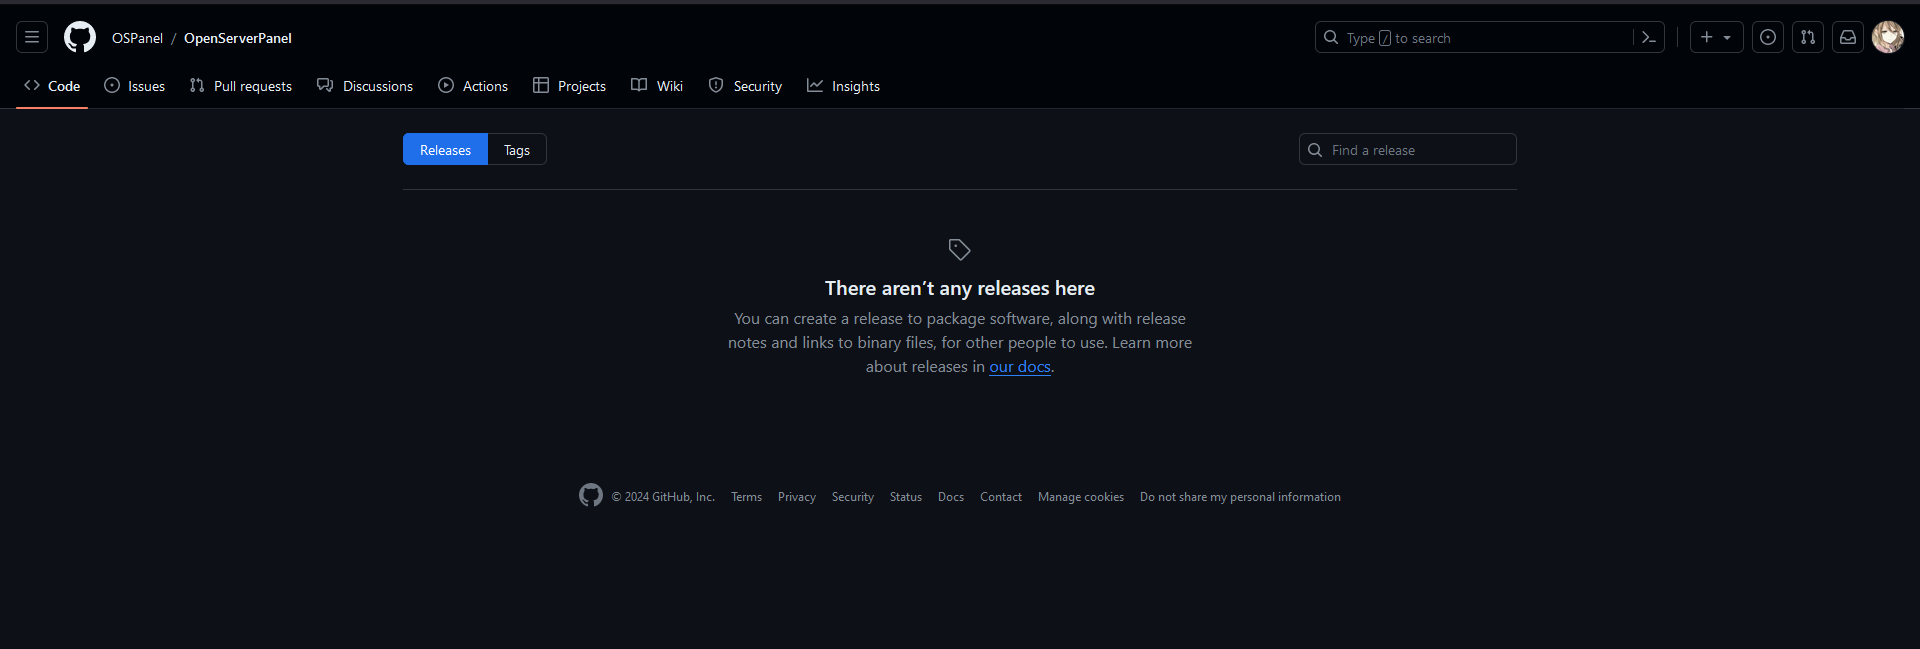Viewport: 1920px width, 649px height.
Task: Switch to the Tags view
Action: pyautogui.click(x=517, y=150)
